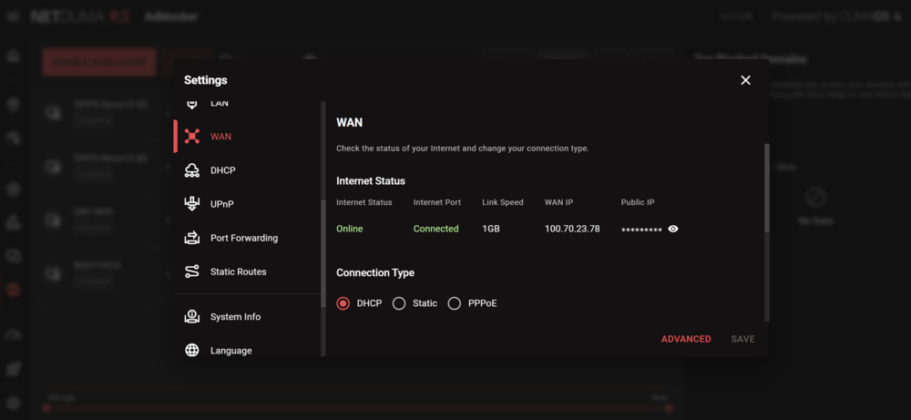The width and height of the screenshot is (911, 420).
Task: Select the Static connection type radio
Action: coord(399,303)
